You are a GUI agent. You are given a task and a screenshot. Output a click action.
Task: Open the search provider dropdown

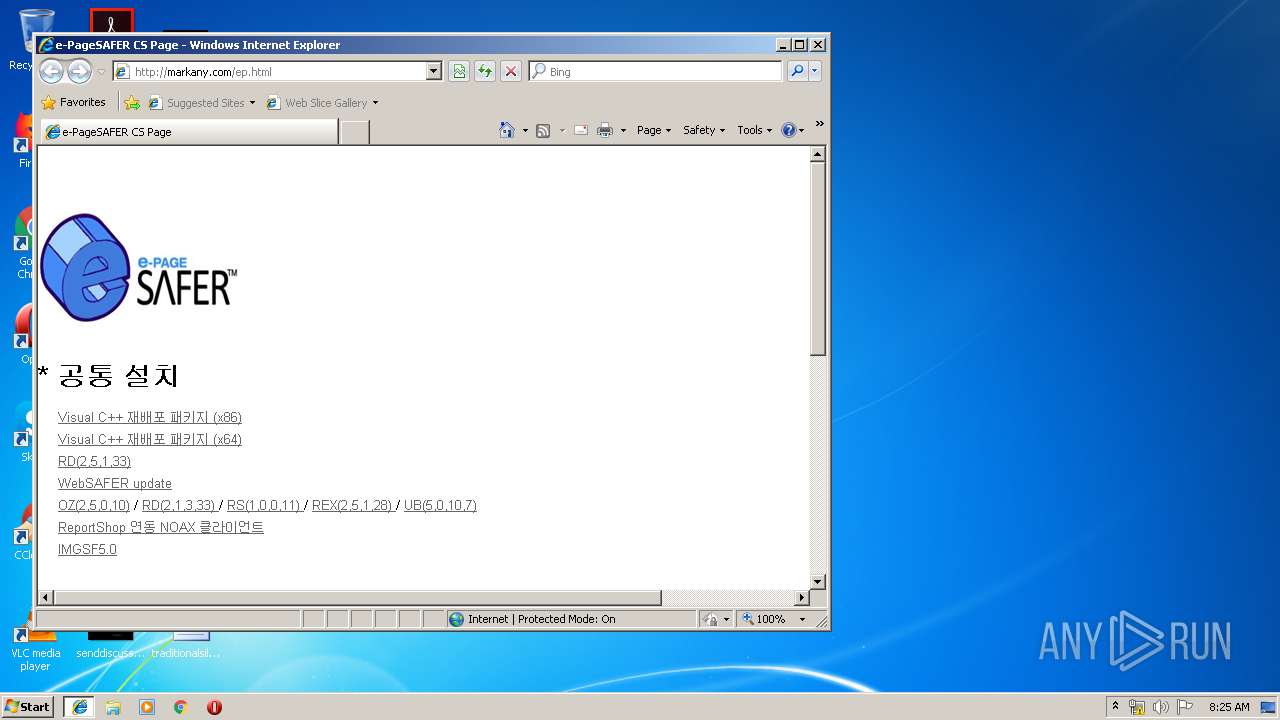(x=815, y=71)
